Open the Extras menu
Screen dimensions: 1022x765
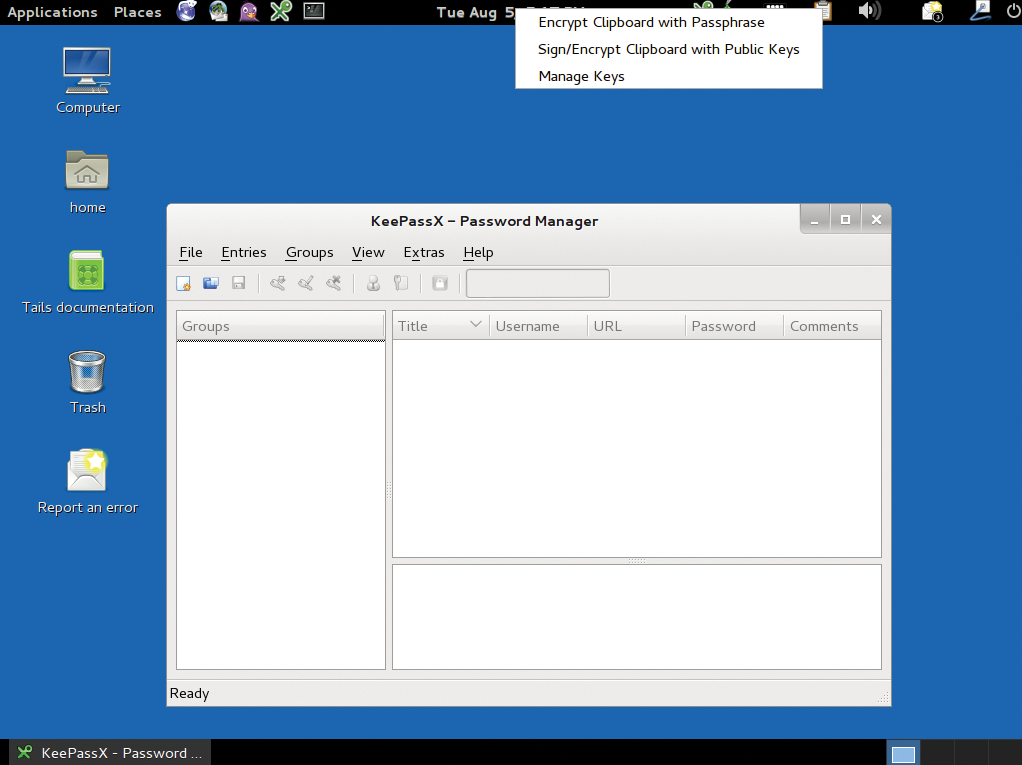(423, 252)
